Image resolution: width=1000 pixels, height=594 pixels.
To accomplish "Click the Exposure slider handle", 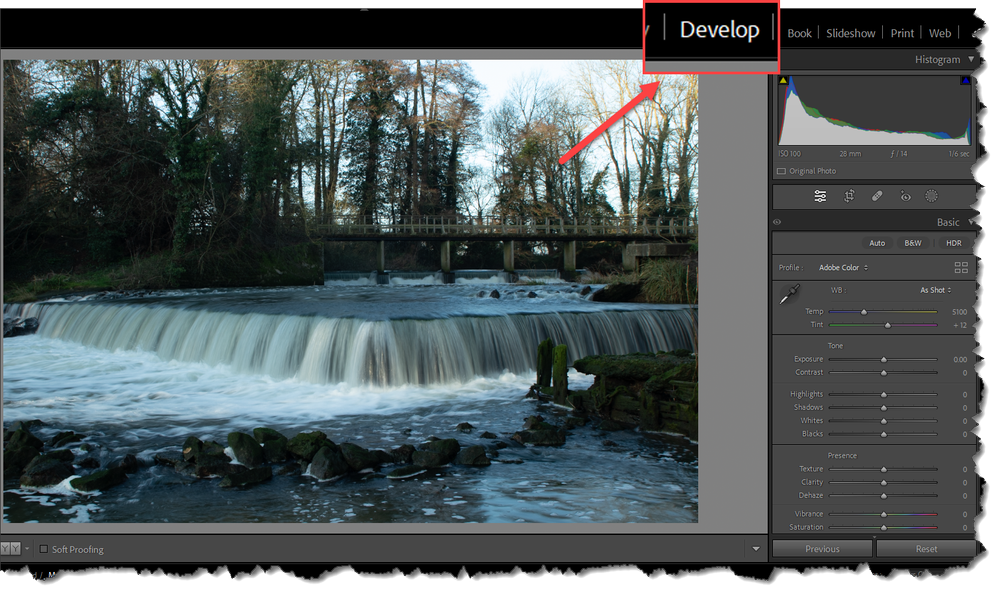I will click(884, 360).
